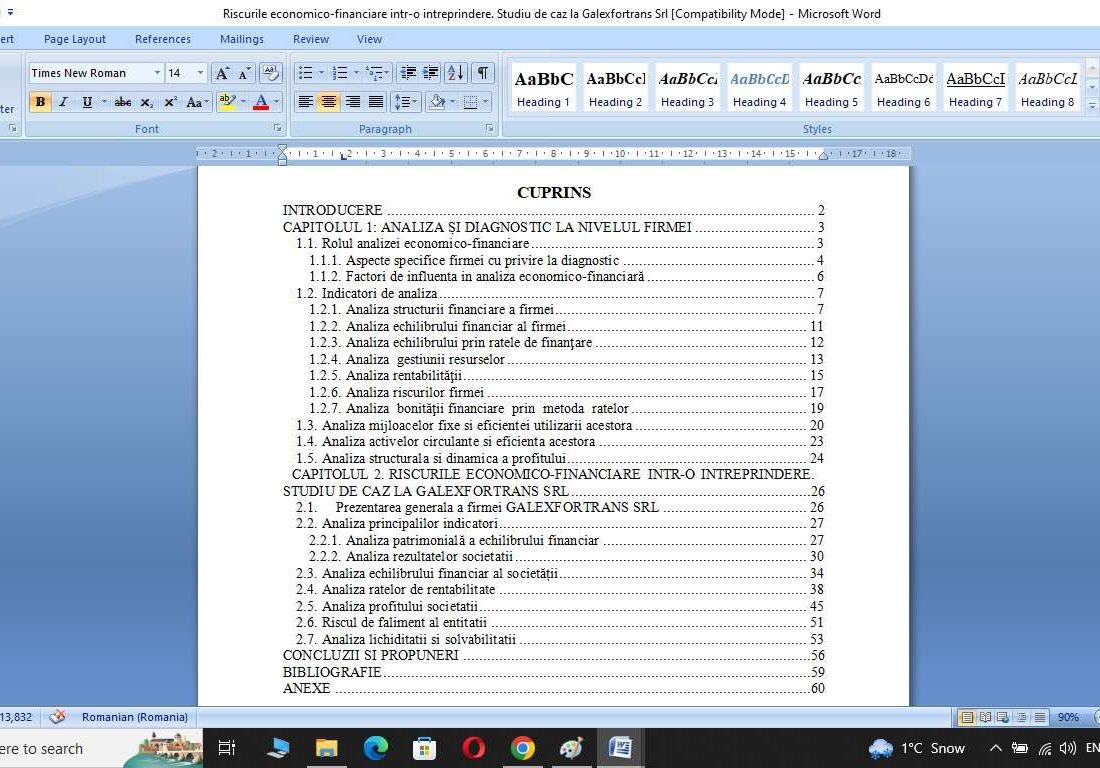The height and width of the screenshot is (768, 1100).
Task: Click the Grow Font icon
Action: pyautogui.click(x=222, y=73)
